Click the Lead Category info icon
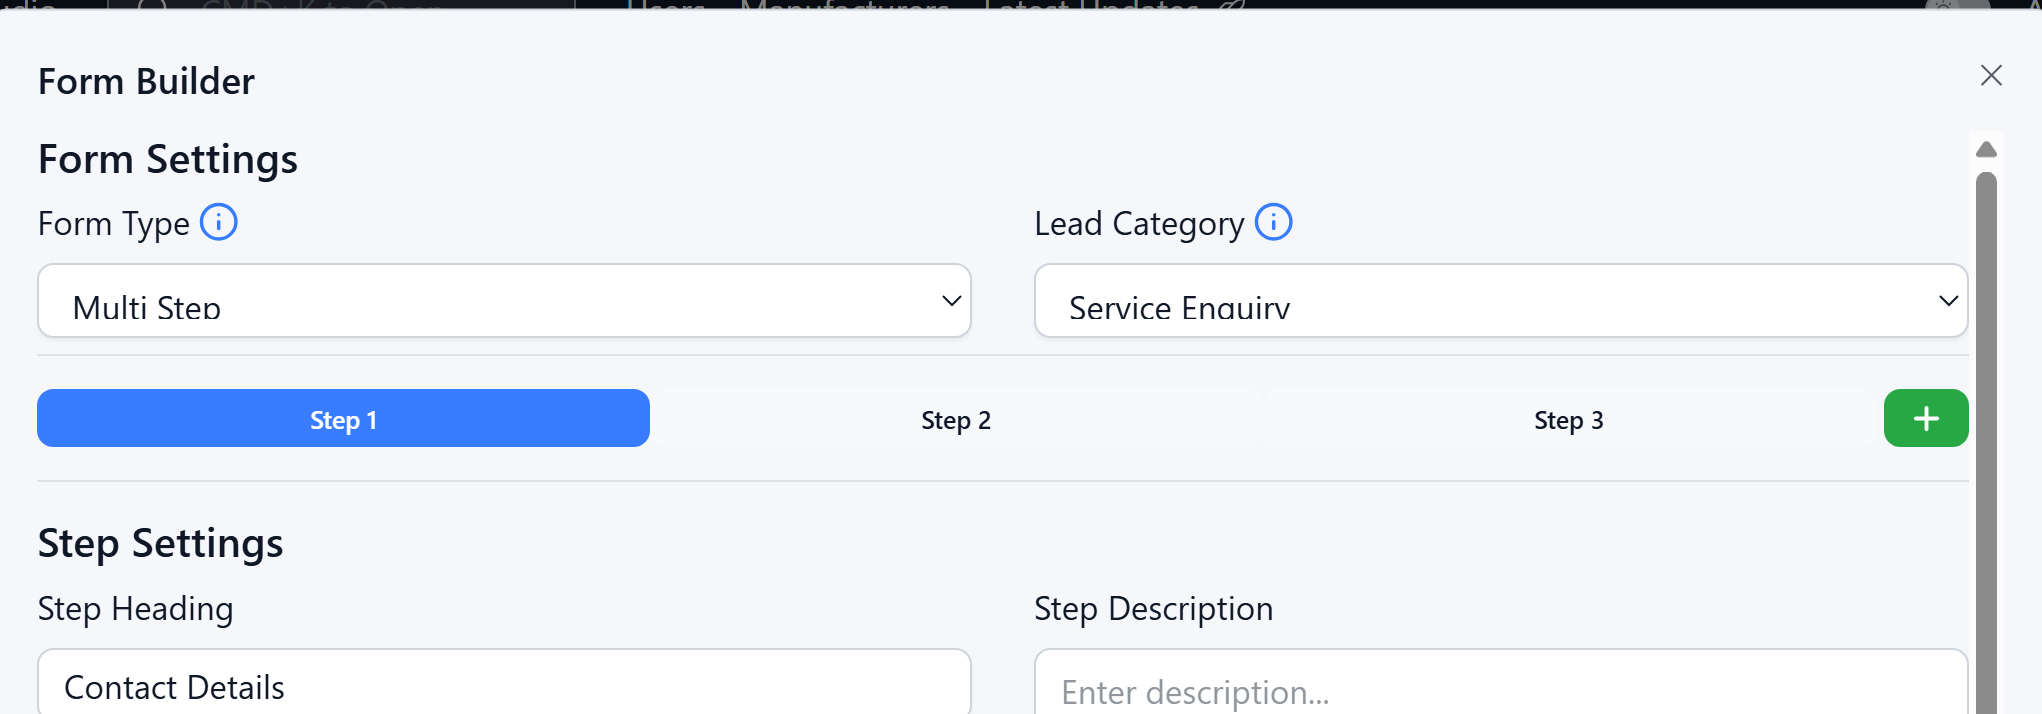This screenshot has height=714, width=2042. click(x=1273, y=222)
